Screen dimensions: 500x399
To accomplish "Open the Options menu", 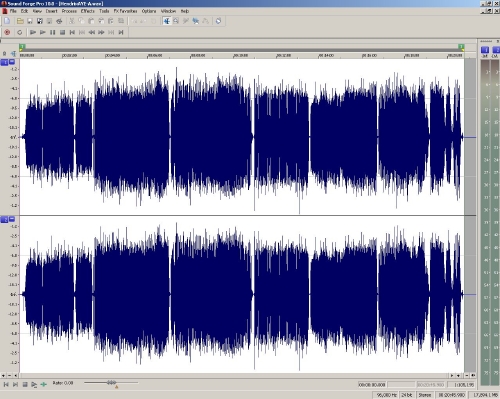I will 149,11.
